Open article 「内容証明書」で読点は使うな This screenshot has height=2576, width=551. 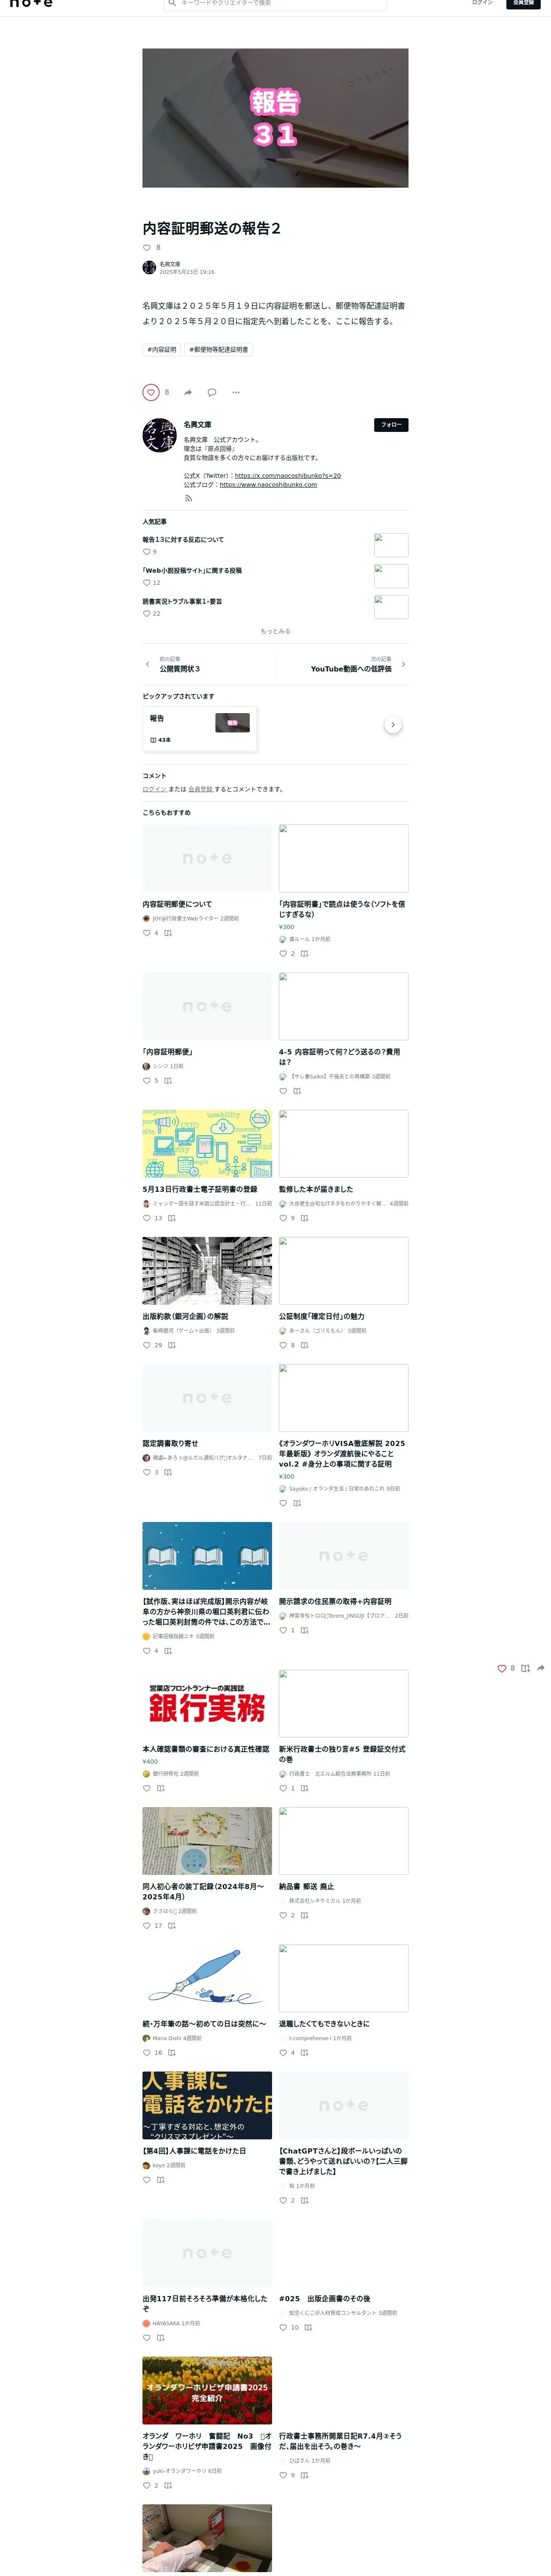coord(342,909)
